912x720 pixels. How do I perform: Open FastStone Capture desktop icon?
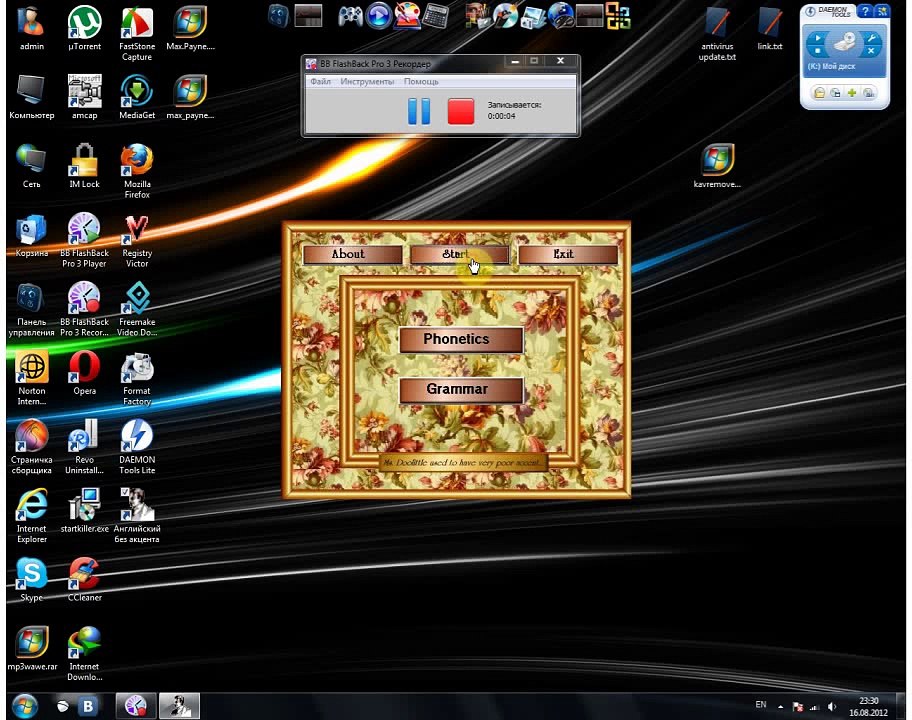tap(137, 33)
